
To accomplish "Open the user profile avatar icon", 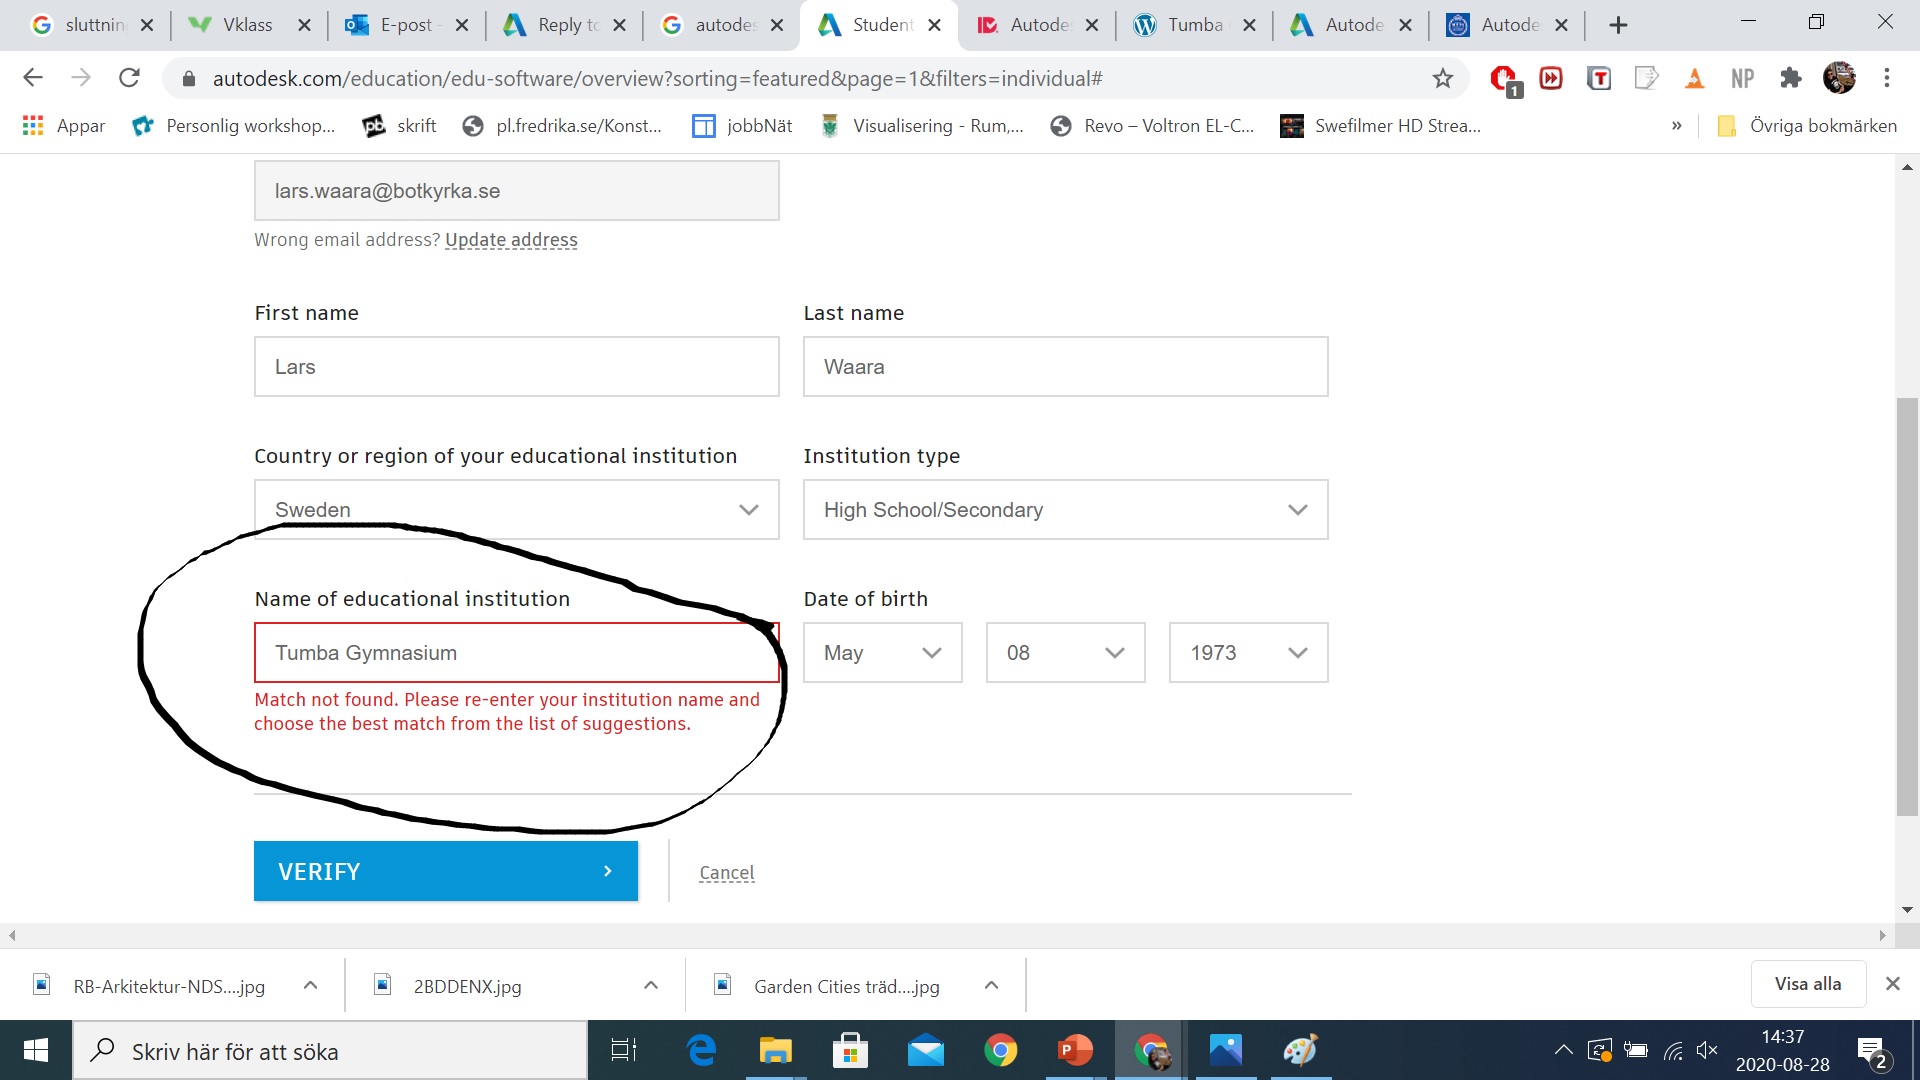I will coord(1838,78).
